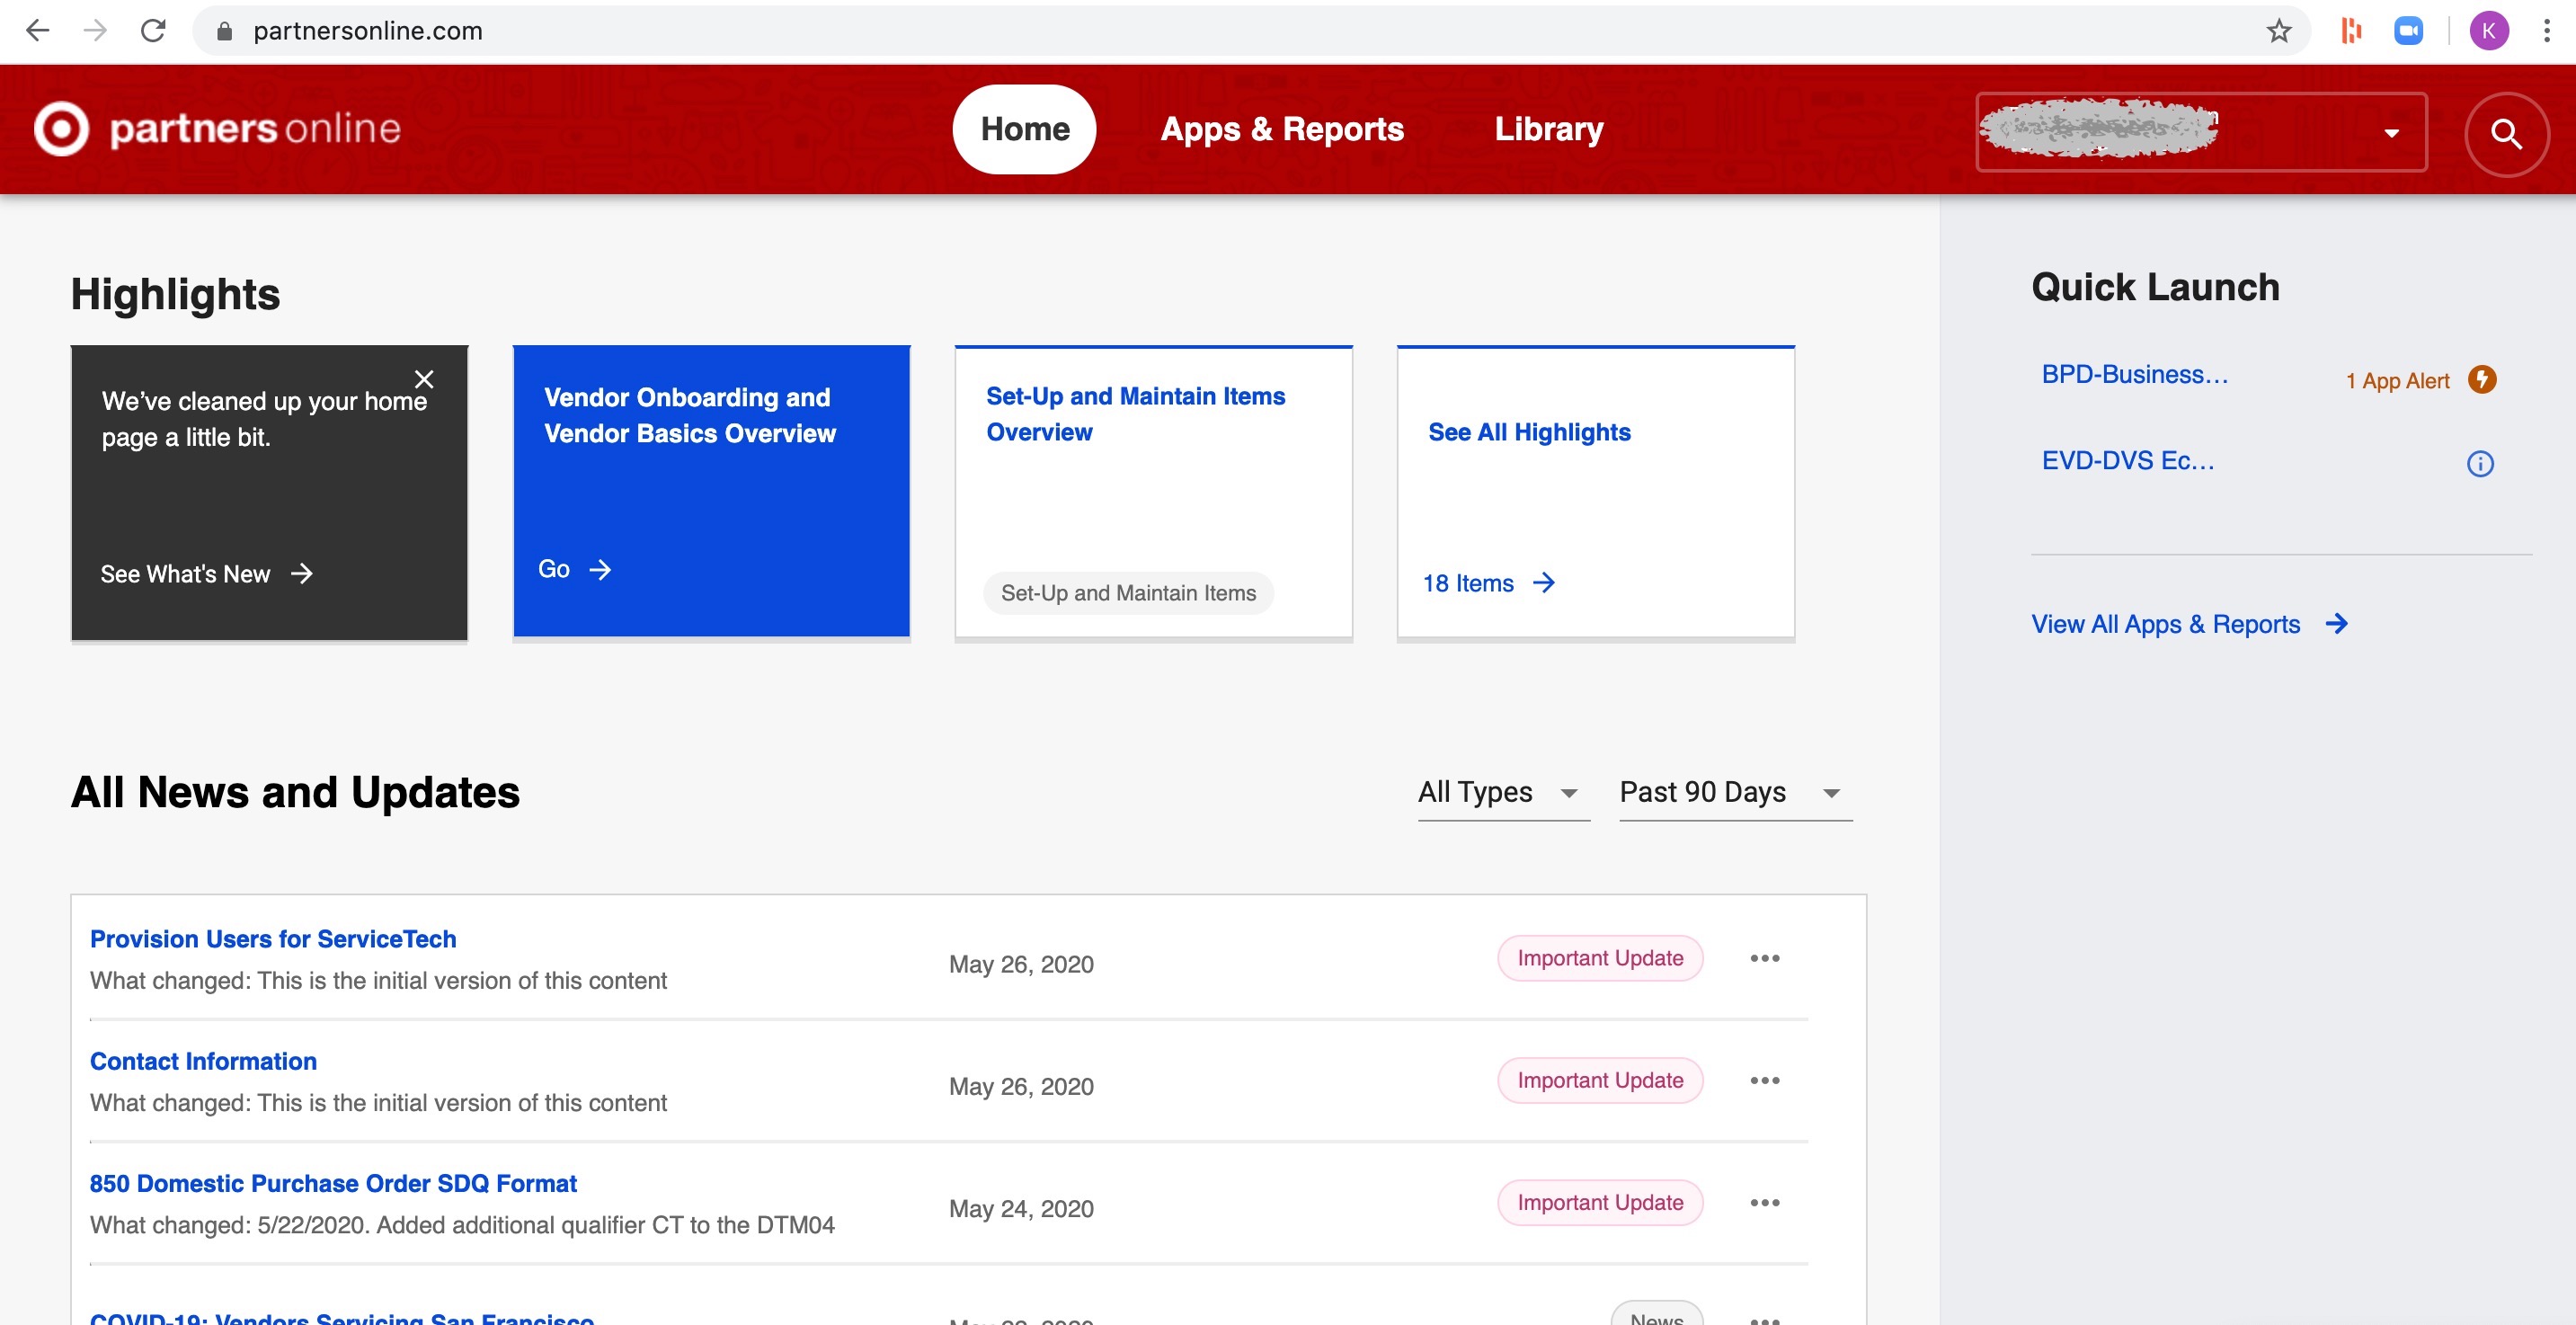Click See What's New link
Viewport: 2576px width, 1325px height.
(185, 574)
